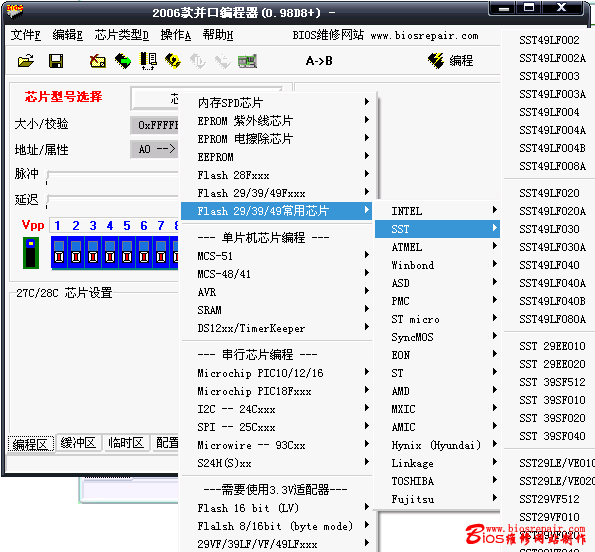Select chip SST29VF512
Viewport: 595px width, 552px height.
(549, 499)
